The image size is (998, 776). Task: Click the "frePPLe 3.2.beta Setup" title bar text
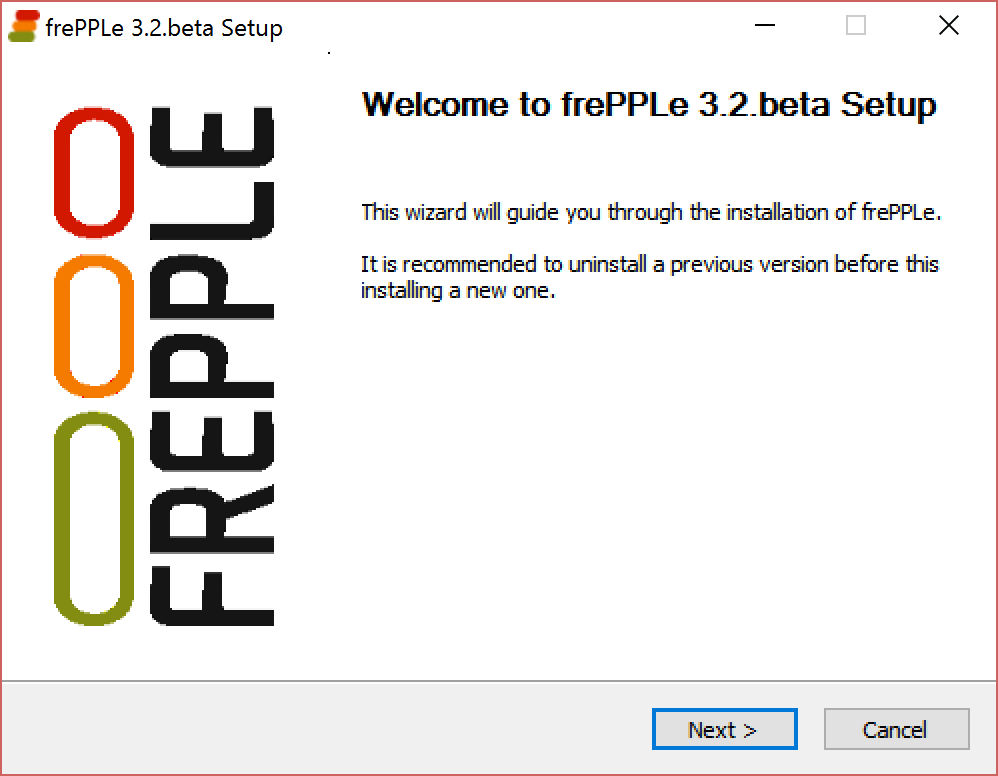click(x=164, y=28)
